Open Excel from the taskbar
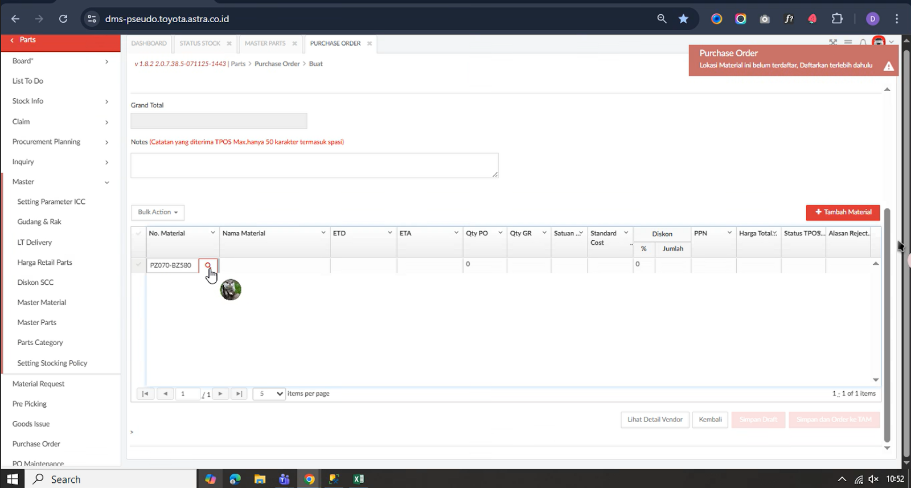The image size is (911, 488). [358, 479]
